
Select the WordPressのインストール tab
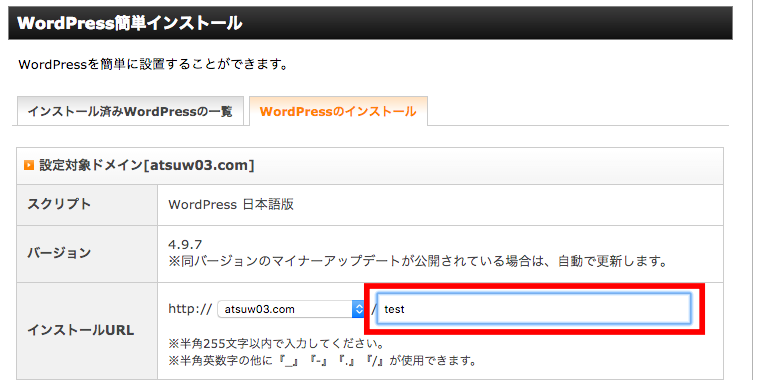click(x=338, y=111)
